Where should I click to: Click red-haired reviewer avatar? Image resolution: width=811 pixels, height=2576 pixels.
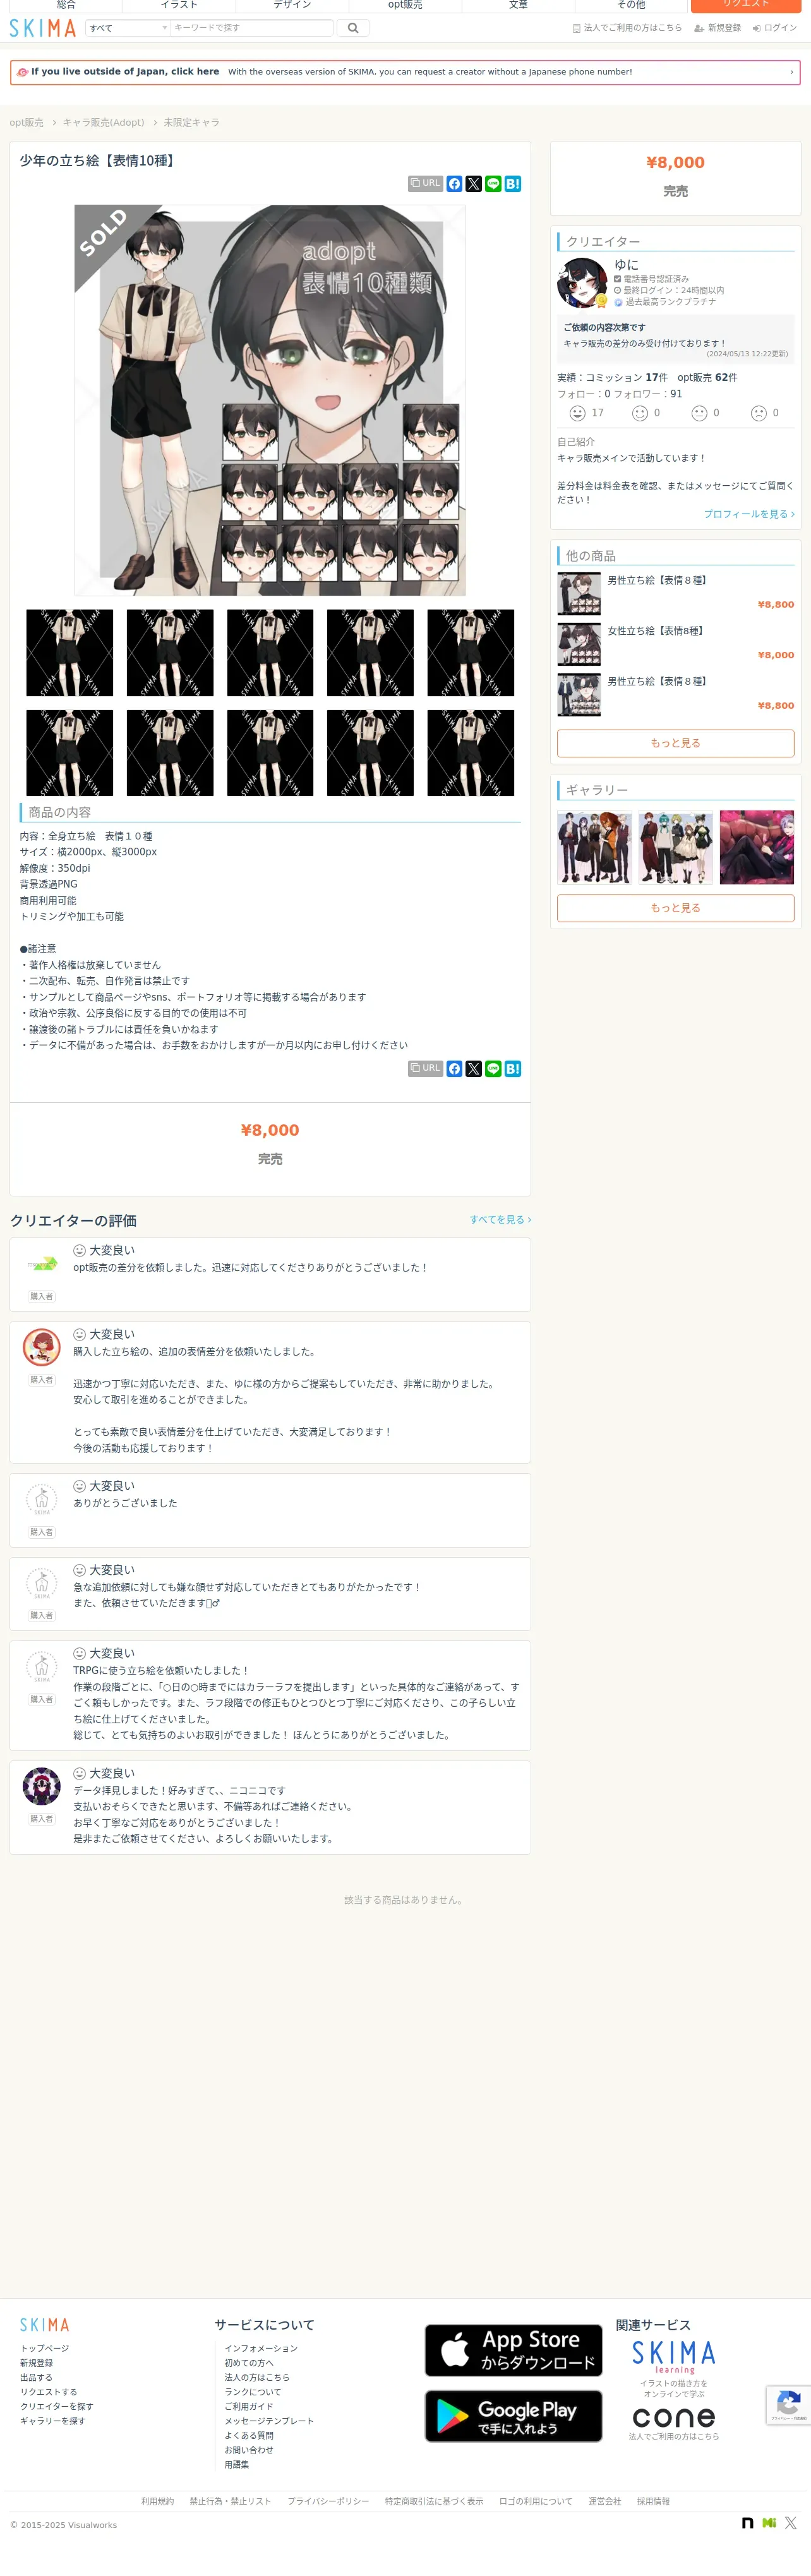point(41,1347)
